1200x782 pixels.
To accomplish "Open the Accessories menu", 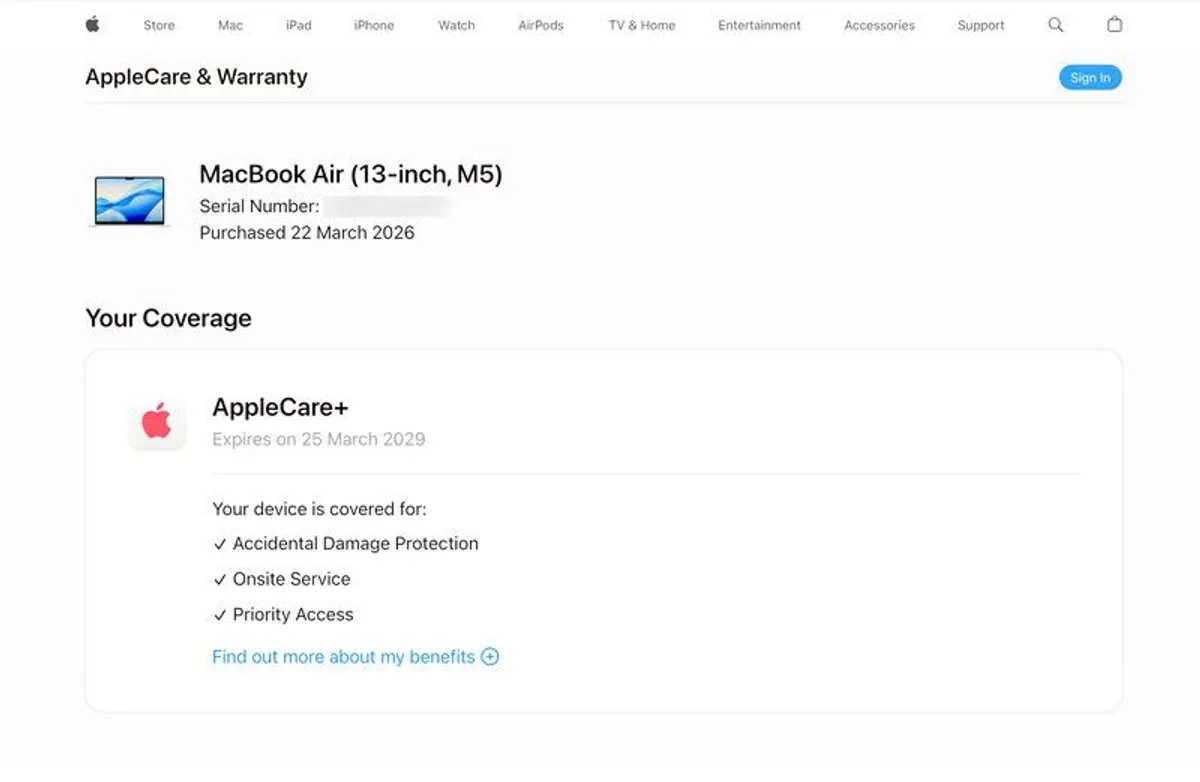I will 879,25.
